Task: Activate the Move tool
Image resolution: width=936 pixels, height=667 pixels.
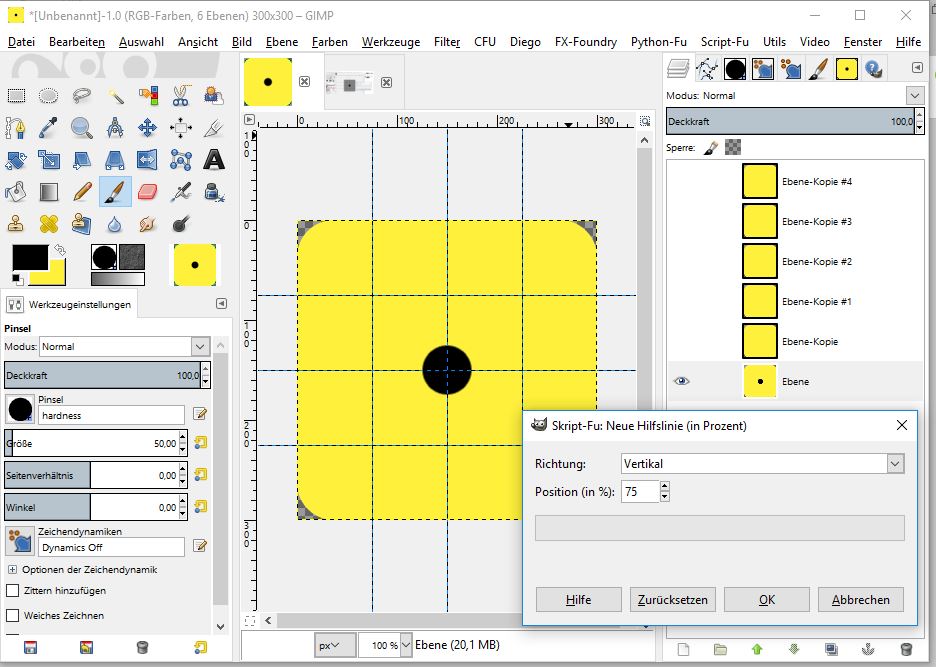Action: (x=147, y=128)
